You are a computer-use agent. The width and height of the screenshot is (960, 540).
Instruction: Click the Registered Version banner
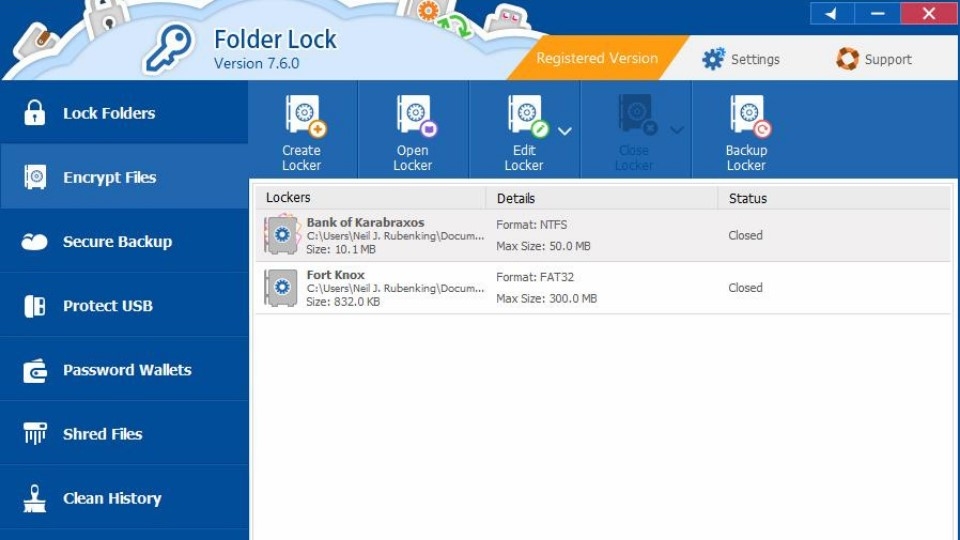(597, 58)
